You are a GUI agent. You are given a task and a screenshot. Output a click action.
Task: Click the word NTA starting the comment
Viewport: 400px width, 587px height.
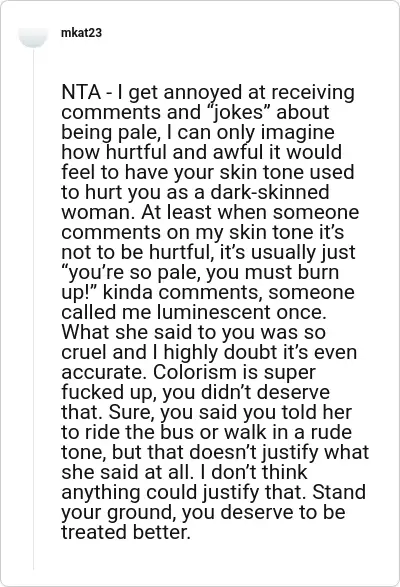(x=81, y=92)
